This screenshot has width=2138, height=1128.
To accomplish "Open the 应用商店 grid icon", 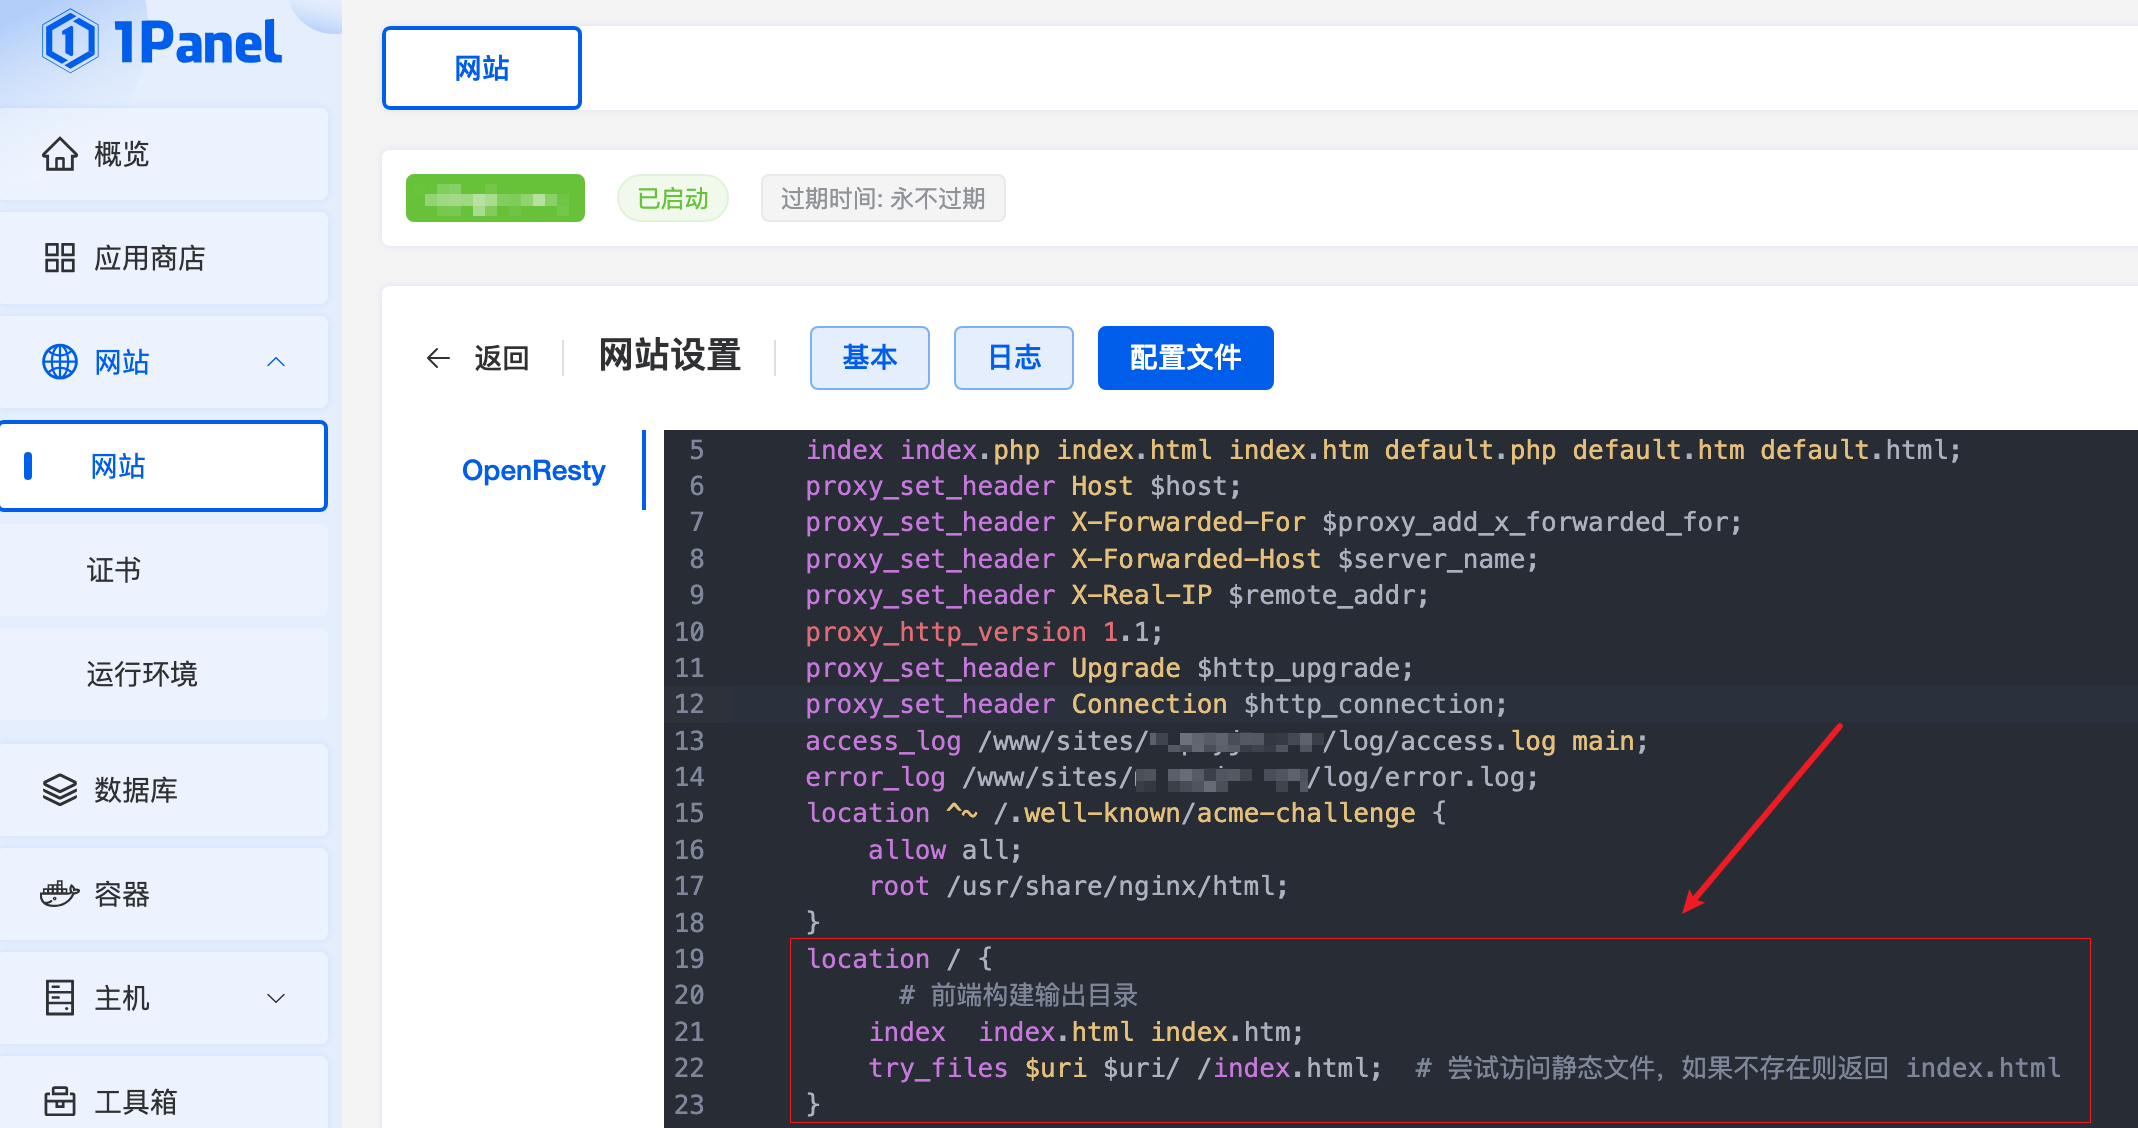I will (60, 258).
